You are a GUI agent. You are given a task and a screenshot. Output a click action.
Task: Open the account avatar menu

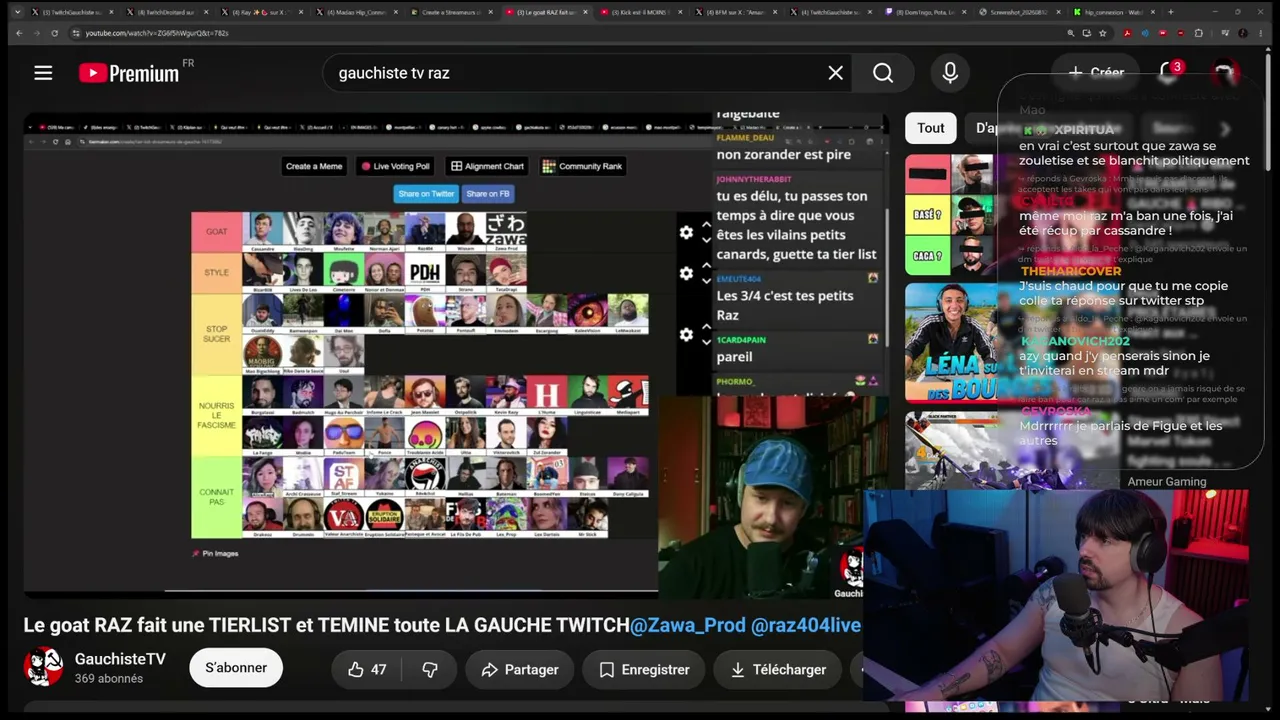pos(1224,72)
